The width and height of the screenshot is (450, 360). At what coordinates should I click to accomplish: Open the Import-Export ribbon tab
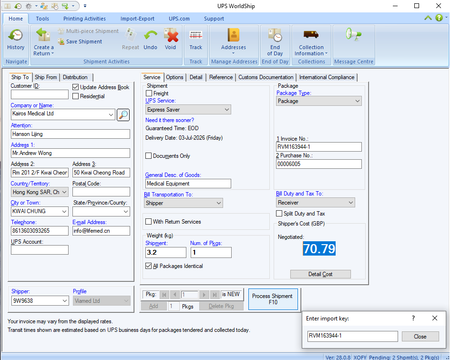137,19
